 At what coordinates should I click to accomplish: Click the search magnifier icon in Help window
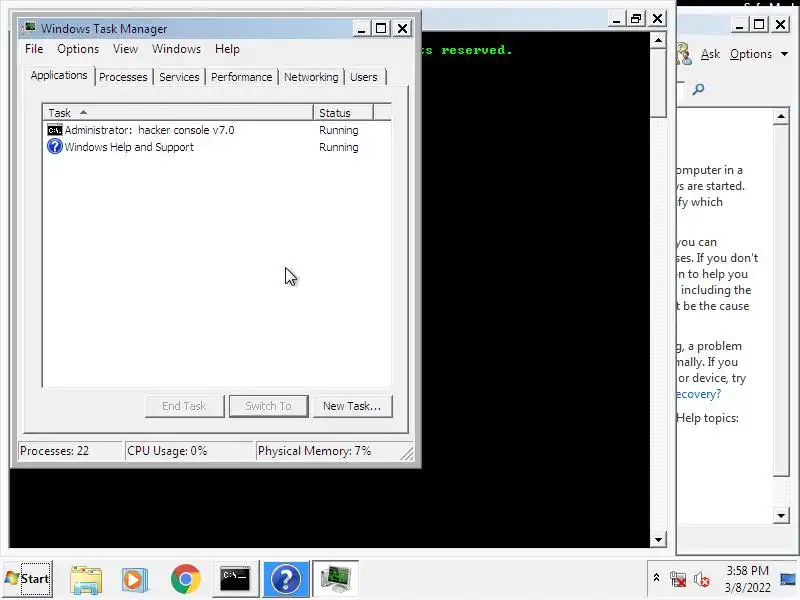coord(698,90)
